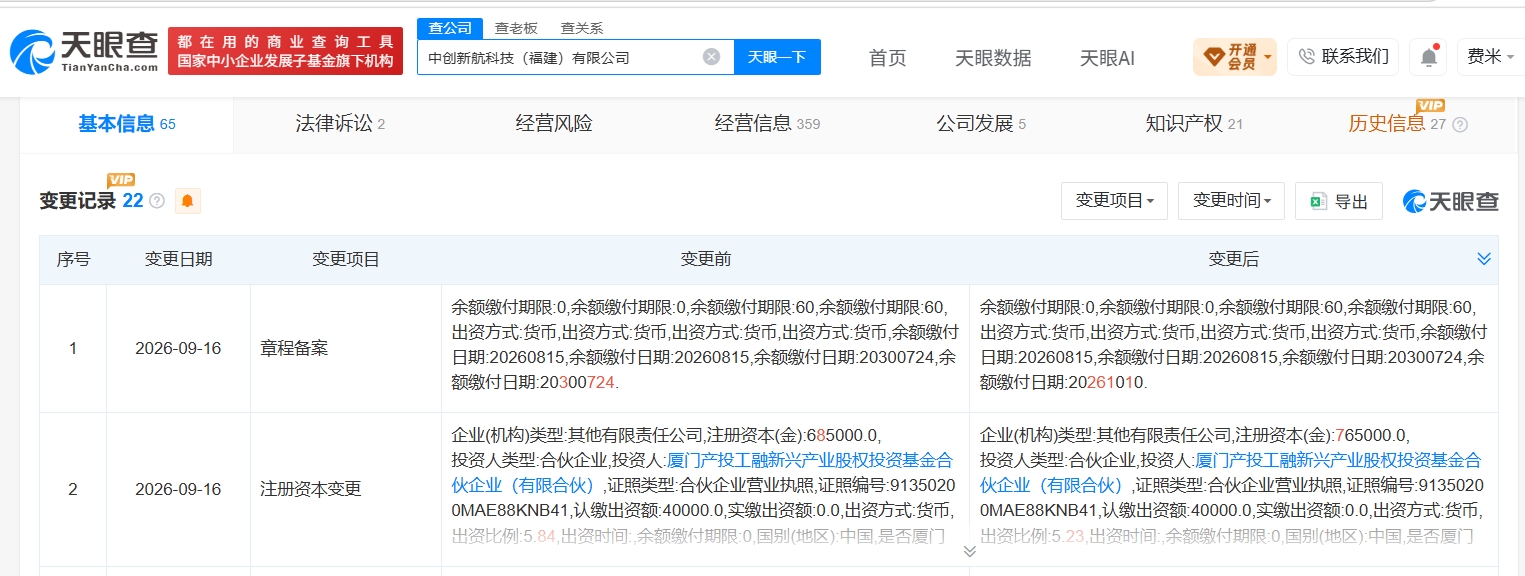Expand the truncated row 2 content
The image size is (1525, 576).
click(969, 551)
